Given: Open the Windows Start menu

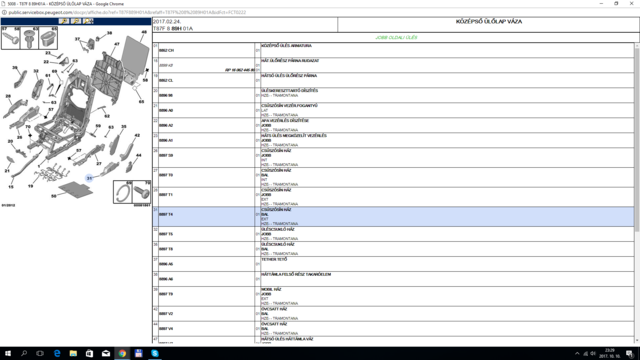Looking at the screenshot, I should click(x=8, y=353).
